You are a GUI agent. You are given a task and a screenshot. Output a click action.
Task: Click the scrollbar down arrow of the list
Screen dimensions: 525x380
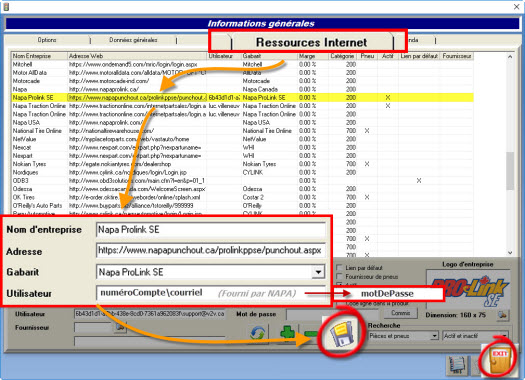pos(510,253)
